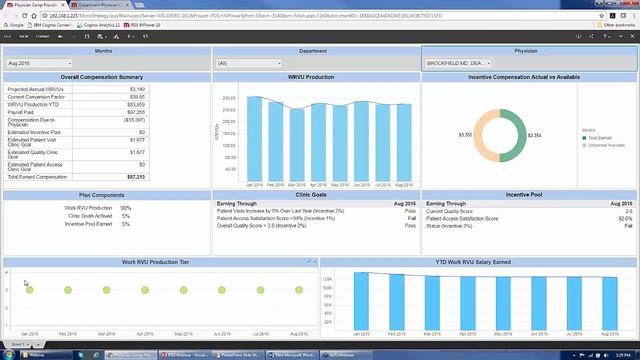Click the Estimated Incentive Pool row label

[x=34, y=132]
